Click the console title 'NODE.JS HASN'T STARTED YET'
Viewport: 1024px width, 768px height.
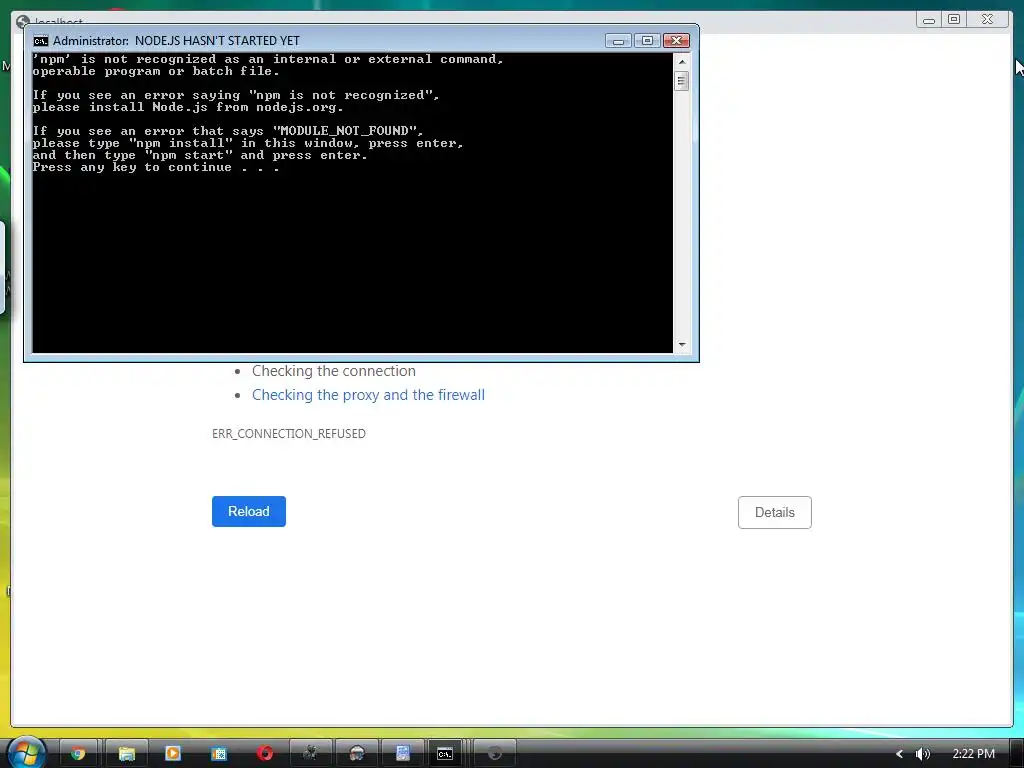[217, 40]
